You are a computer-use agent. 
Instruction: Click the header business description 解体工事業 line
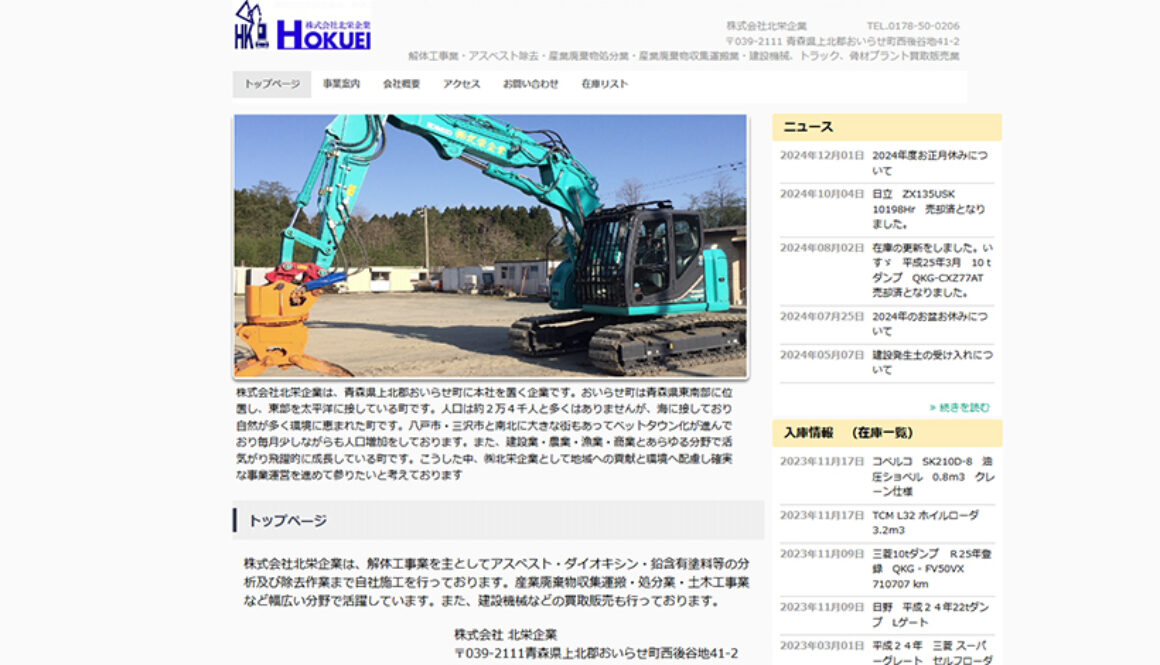point(684,56)
